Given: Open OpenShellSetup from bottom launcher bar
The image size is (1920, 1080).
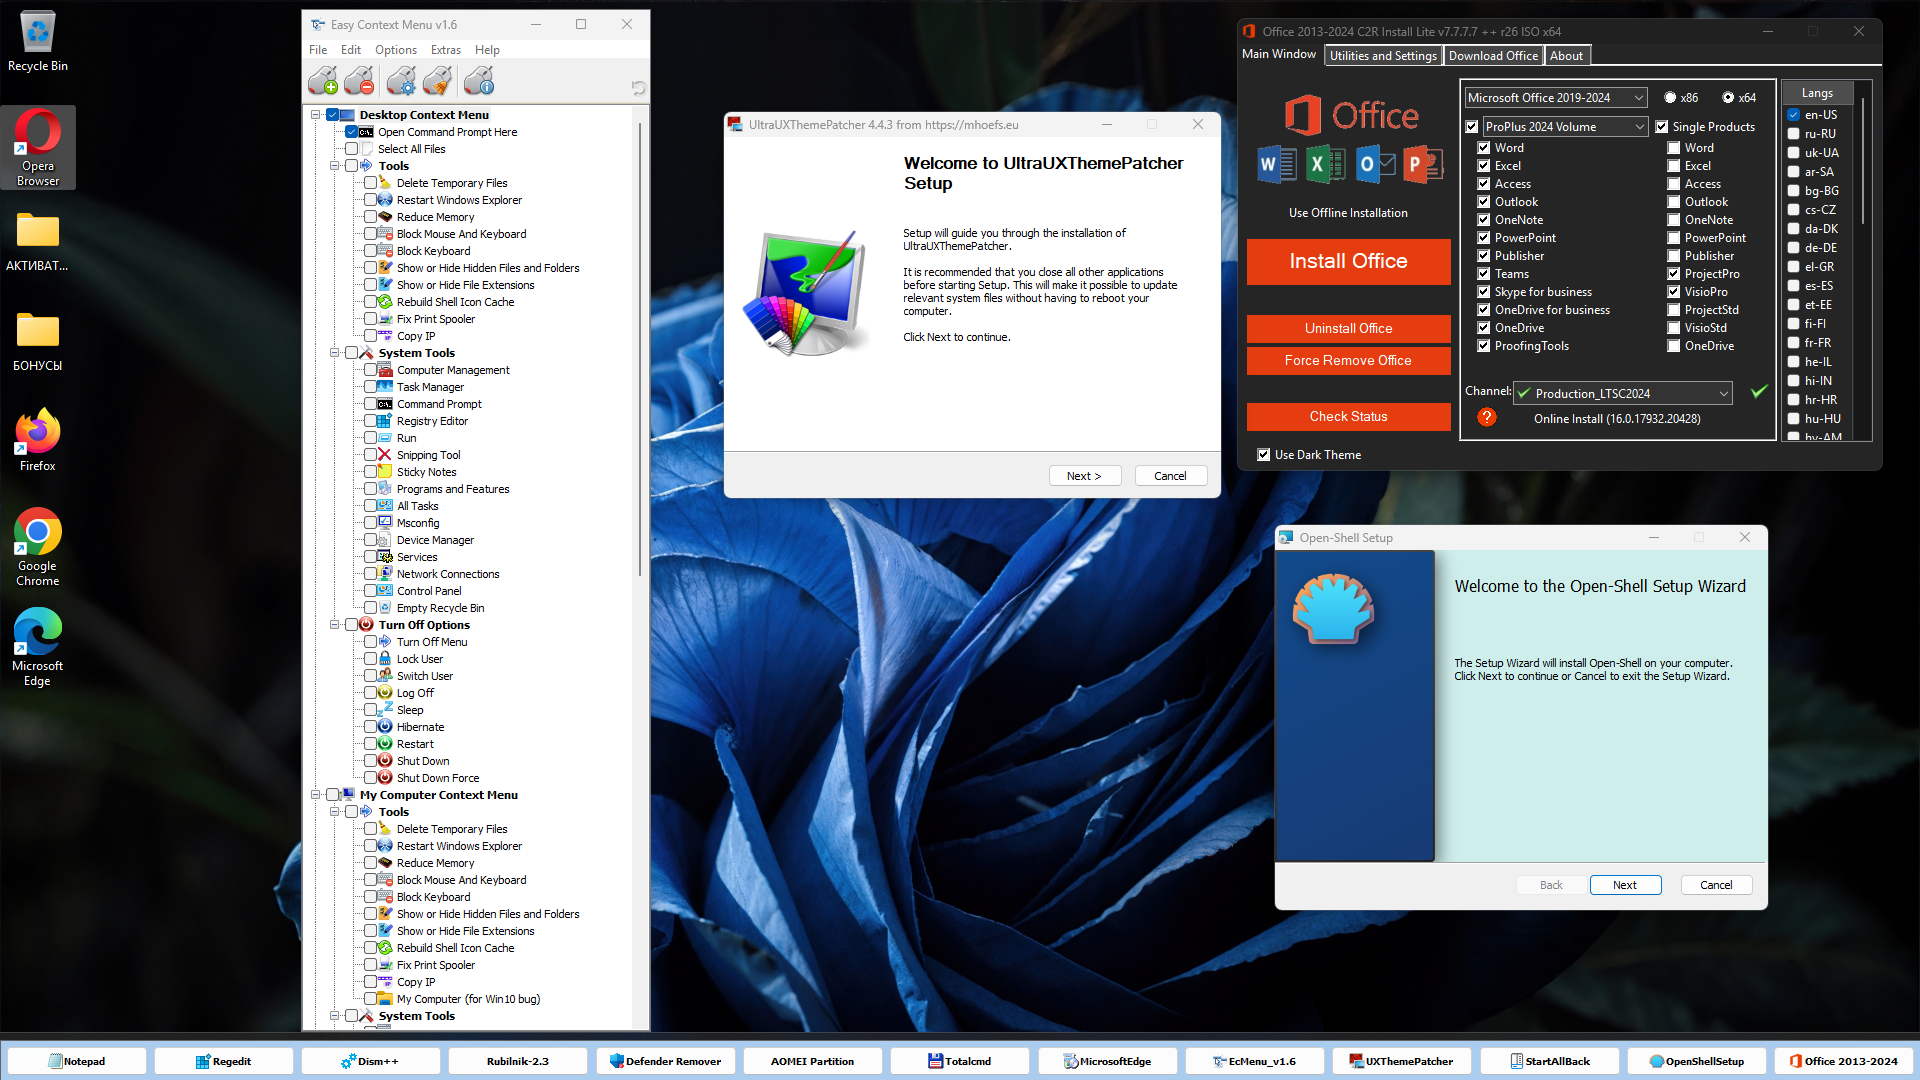Looking at the screenshot, I should pos(1697,1061).
